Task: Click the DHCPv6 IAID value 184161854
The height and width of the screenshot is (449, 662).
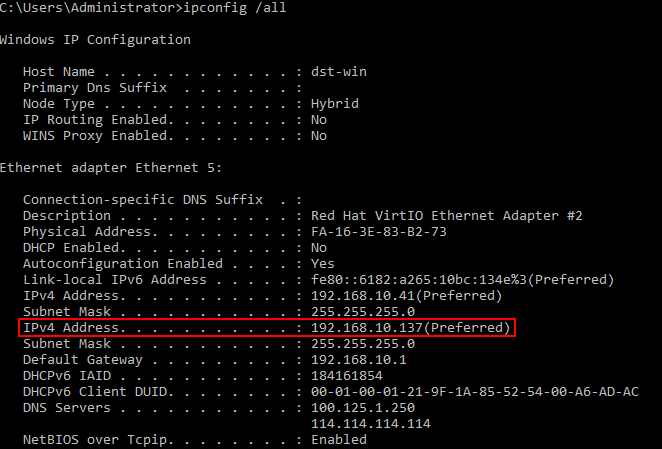Action: click(x=345, y=376)
